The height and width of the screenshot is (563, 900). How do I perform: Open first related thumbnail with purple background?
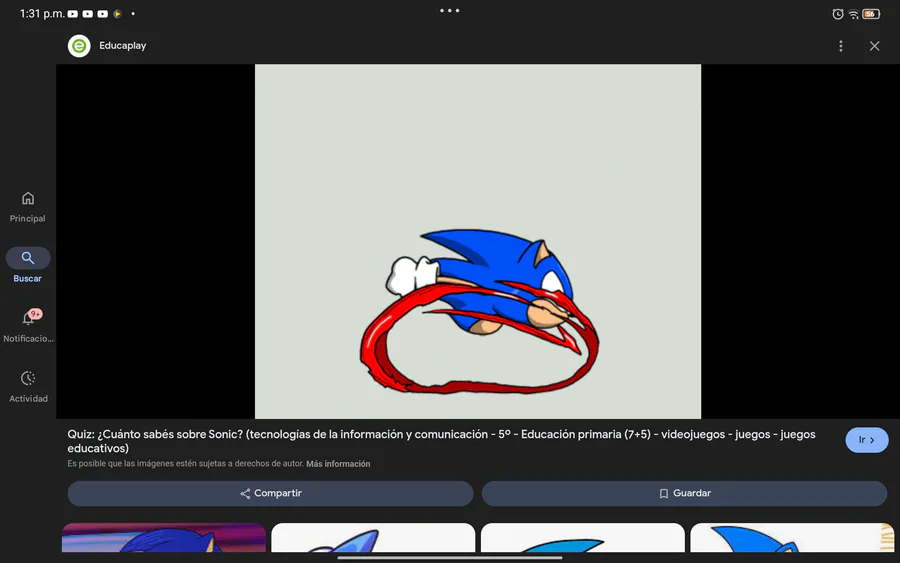point(164,538)
